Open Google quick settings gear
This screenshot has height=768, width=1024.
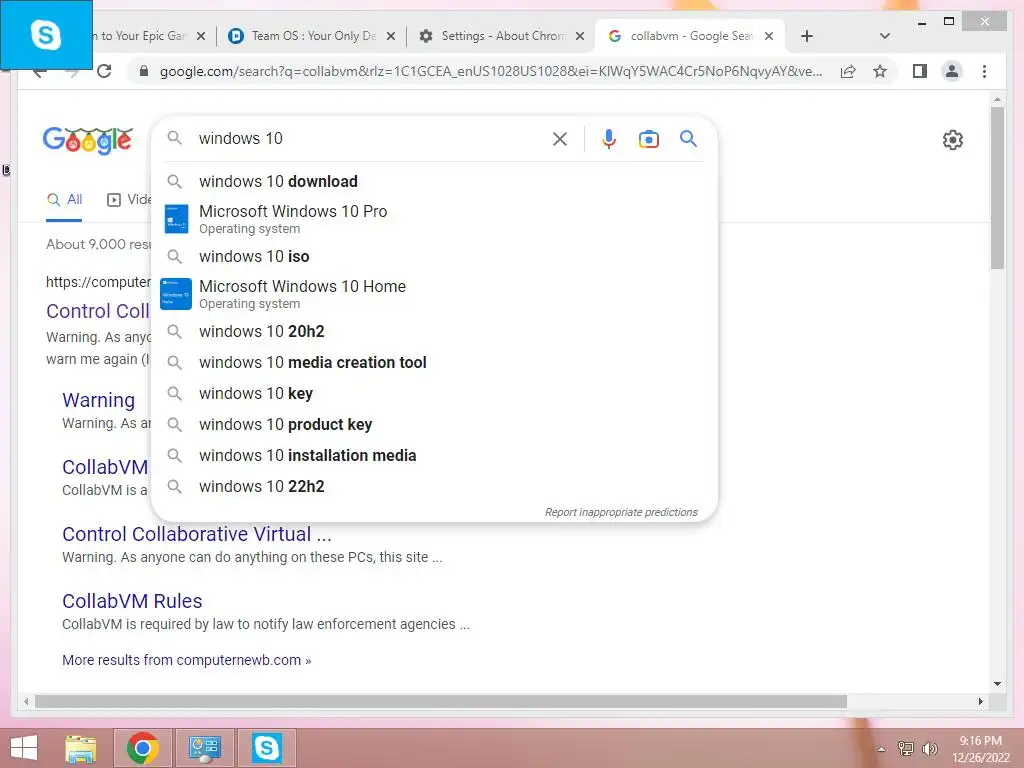pos(953,139)
